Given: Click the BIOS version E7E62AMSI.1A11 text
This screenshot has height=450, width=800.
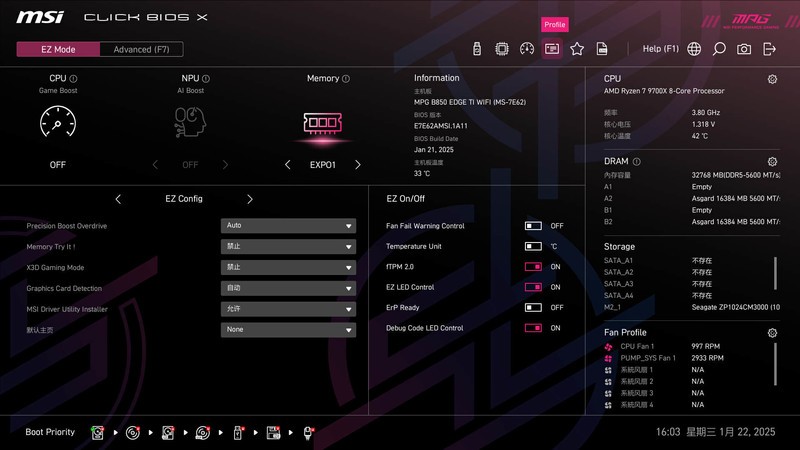Looking at the screenshot, I should (440, 126).
